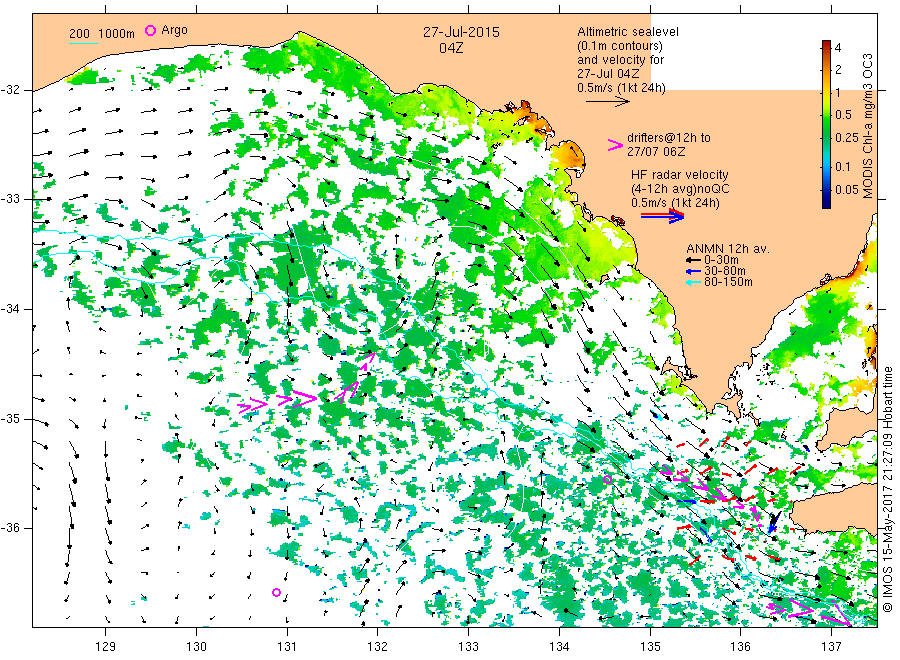Image resolution: width=900 pixels, height=660 pixels.
Task: Click the '134' longitude axis label
Action: (x=559, y=647)
